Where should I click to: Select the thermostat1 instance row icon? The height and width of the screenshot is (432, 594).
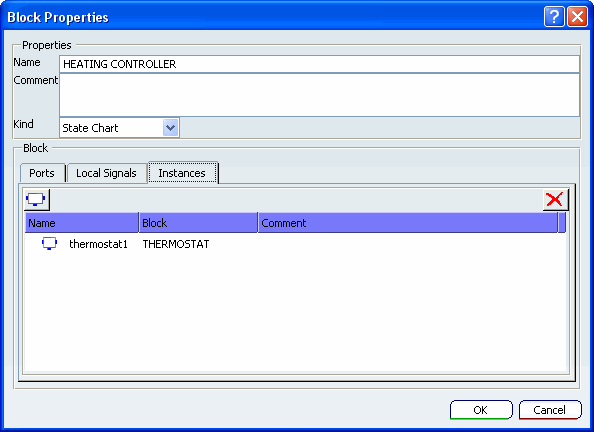[x=49, y=243]
